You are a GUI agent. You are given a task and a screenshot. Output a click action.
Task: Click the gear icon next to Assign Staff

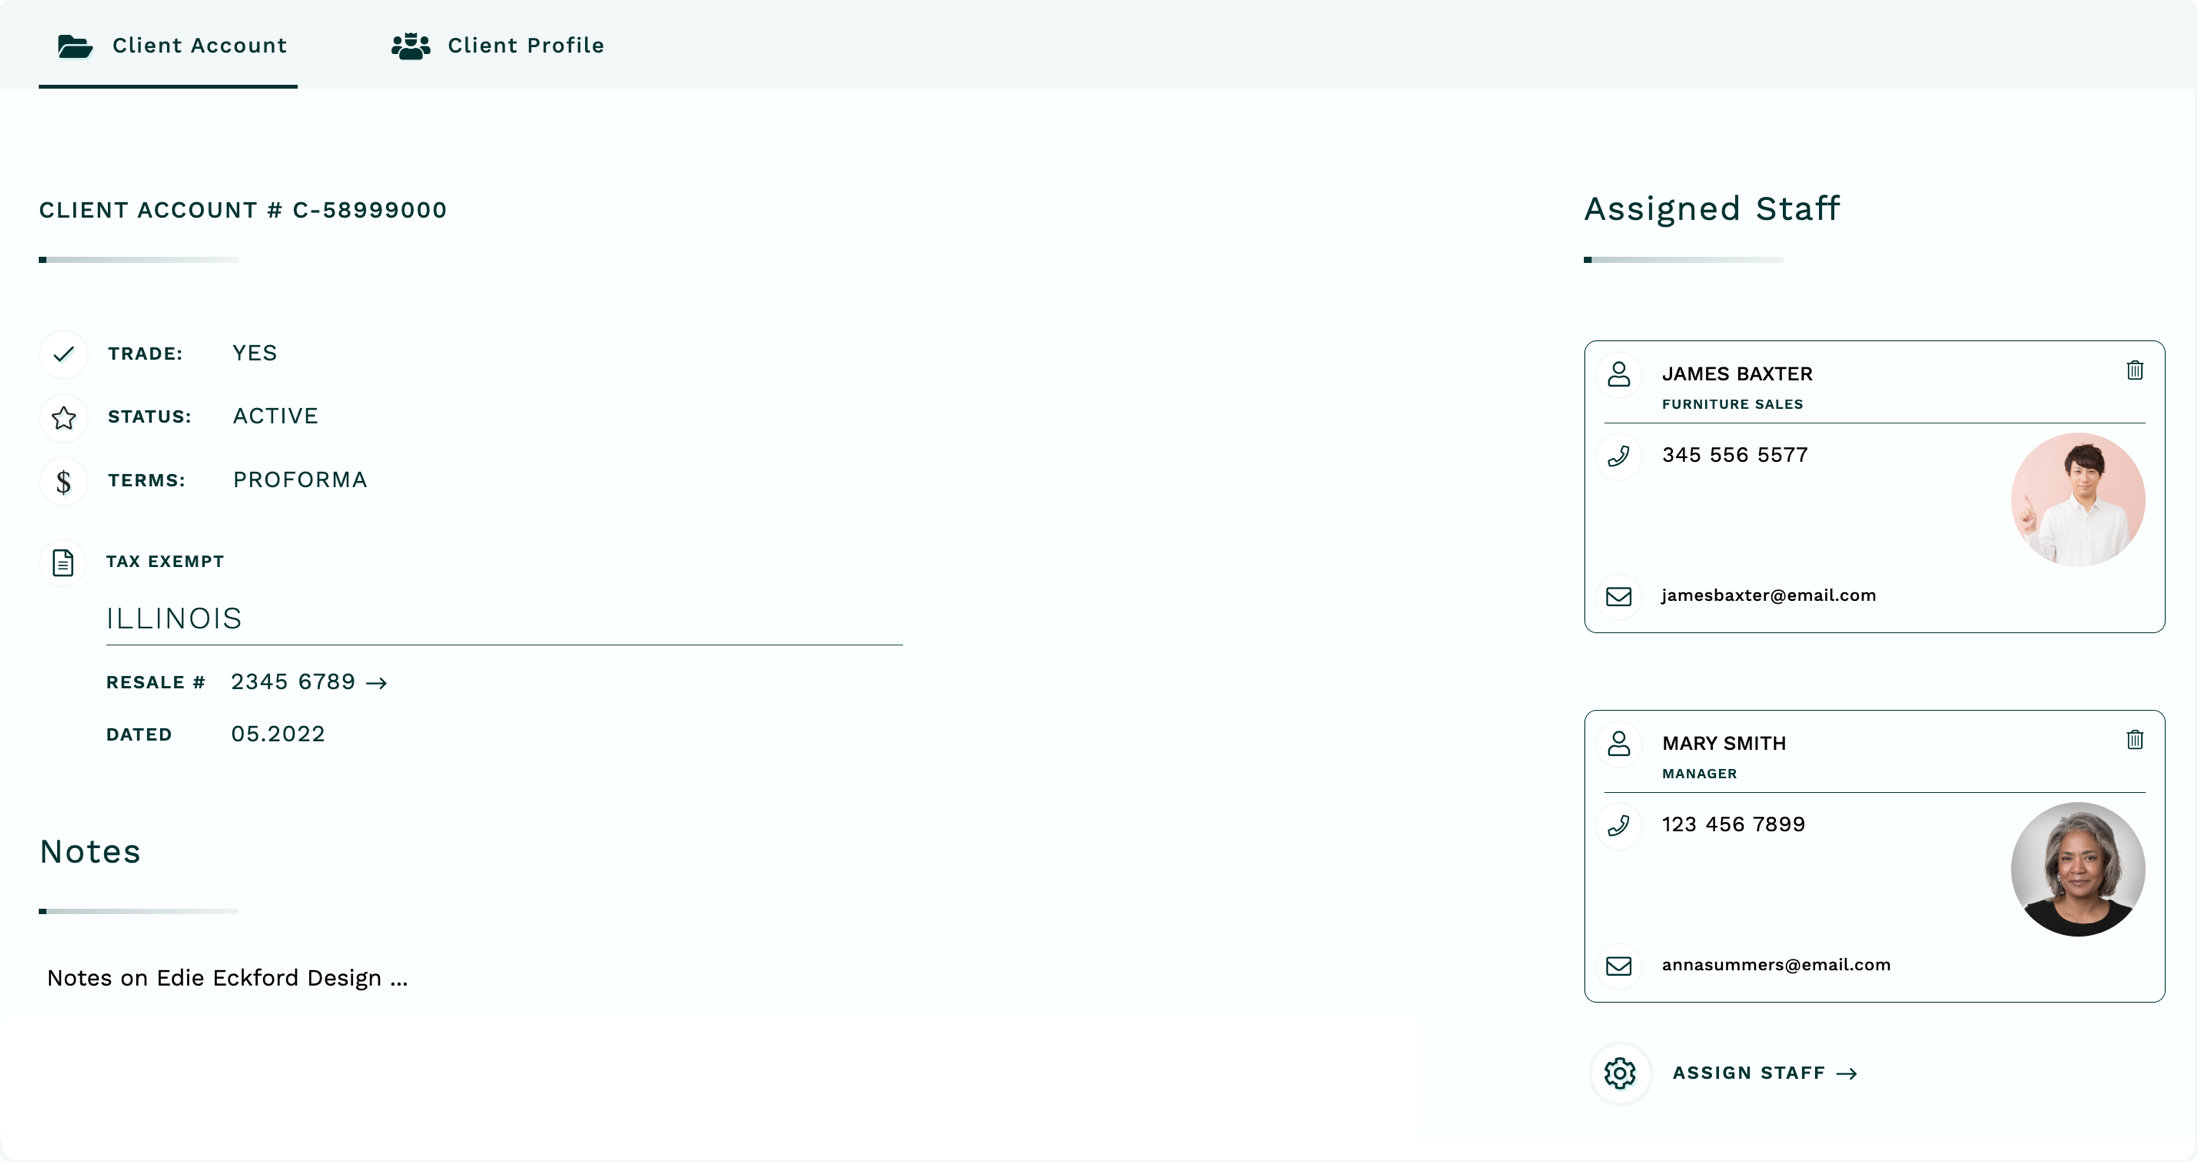1620,1073
